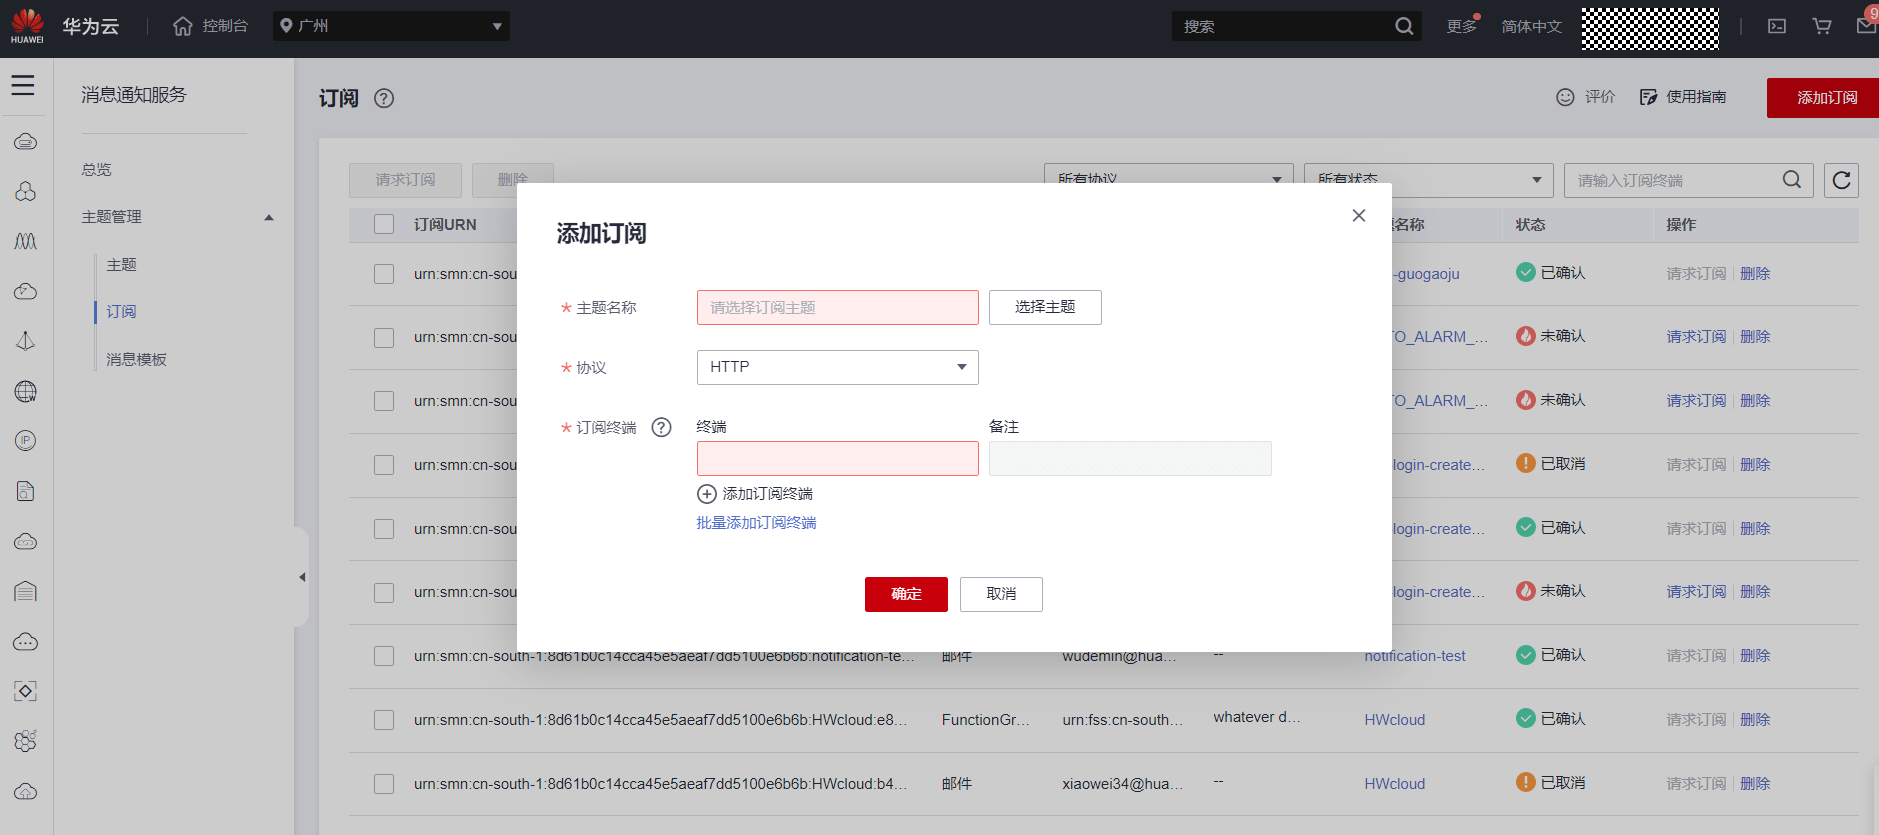Image resolution: width=1879 pixels, height=835 pixels.
Task: Click the 批量添加订阅终端 link
Action: 756,523
